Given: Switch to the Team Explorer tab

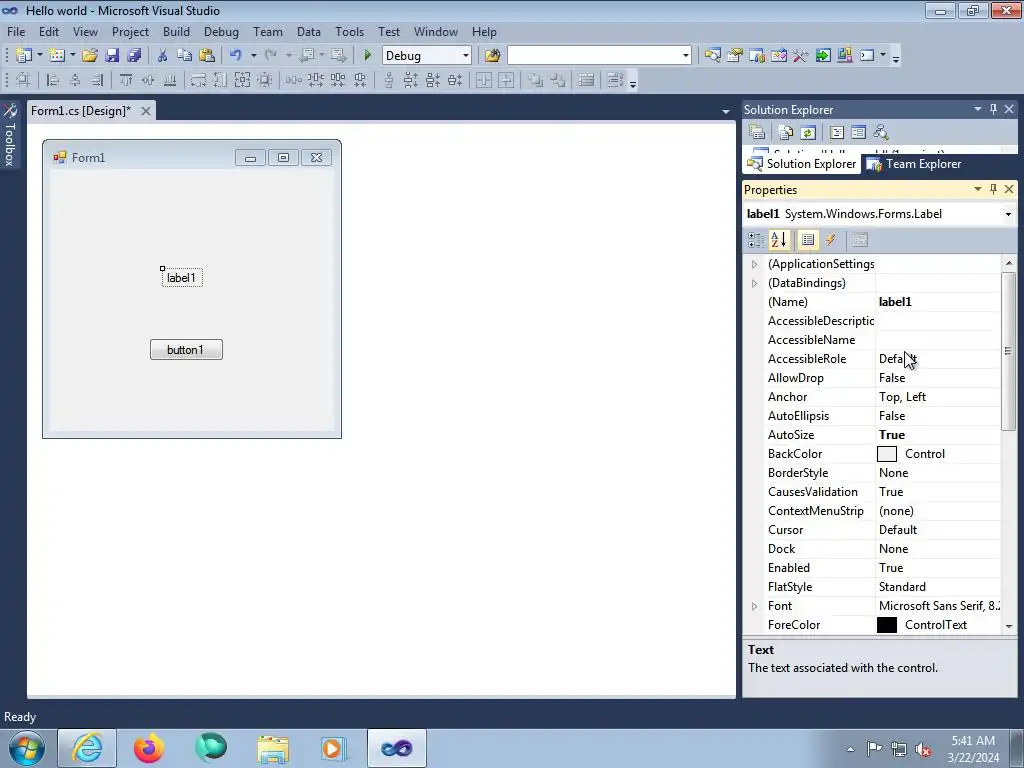Looking at the screenshot, I should coord(914,164).
